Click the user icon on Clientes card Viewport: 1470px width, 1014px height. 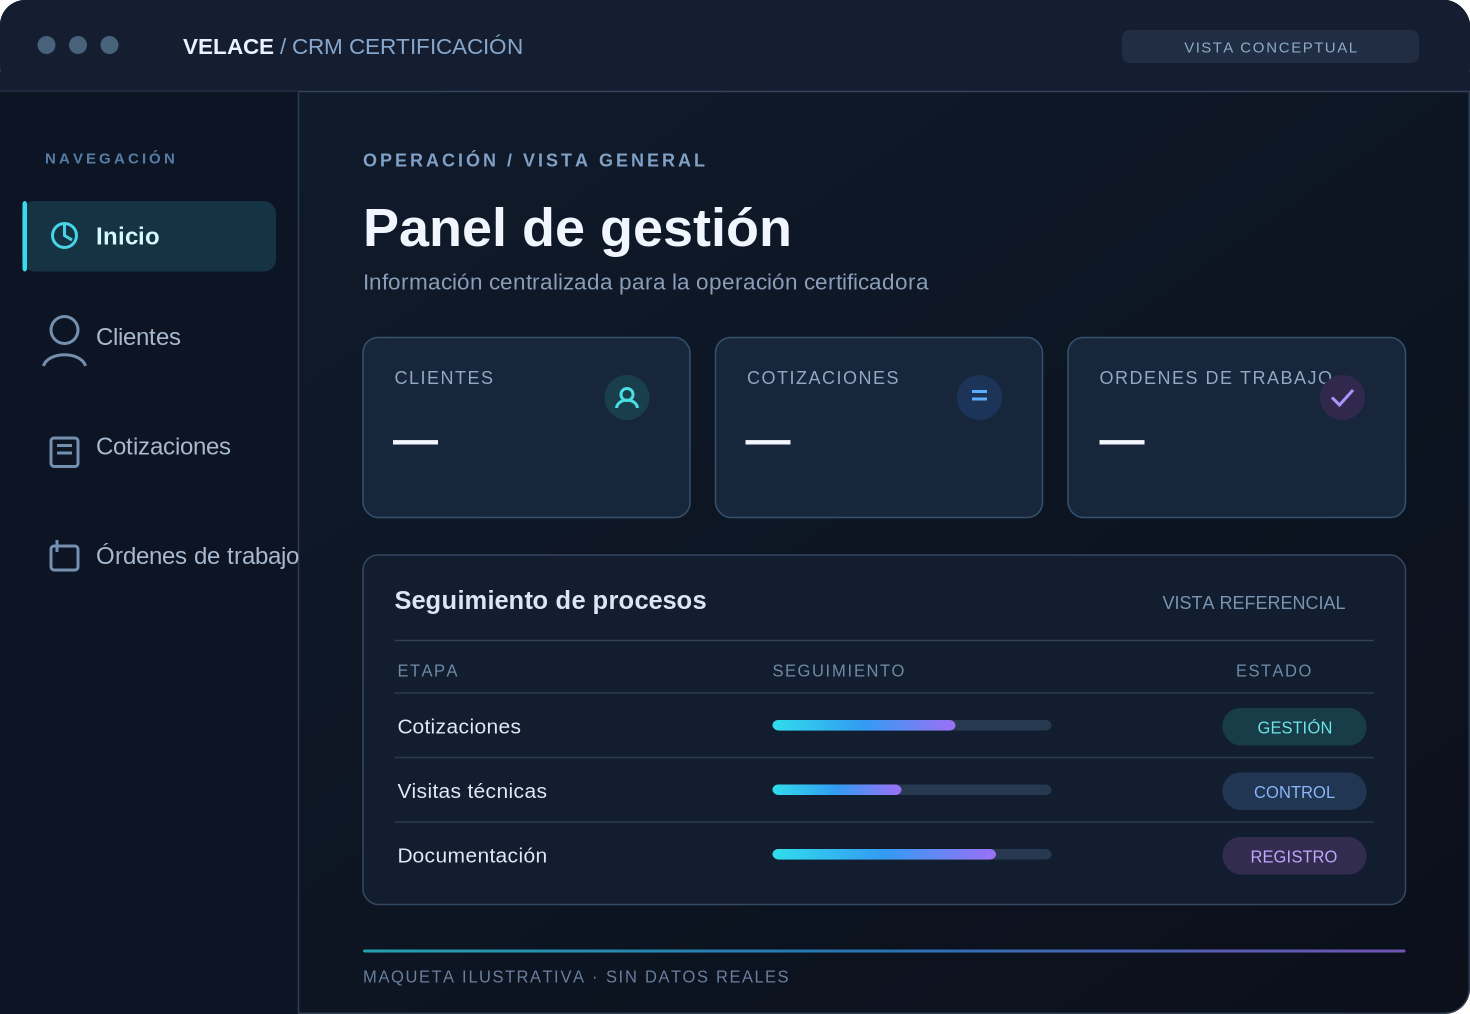coord(627,397)
